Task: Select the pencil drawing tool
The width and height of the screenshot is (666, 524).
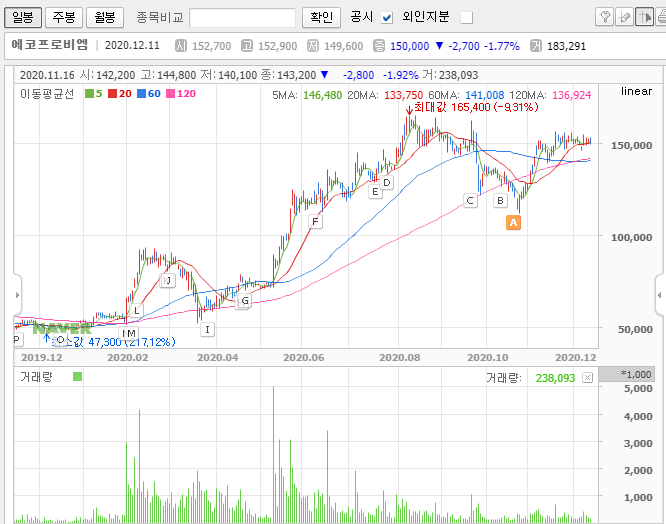Action: [624, 17]
